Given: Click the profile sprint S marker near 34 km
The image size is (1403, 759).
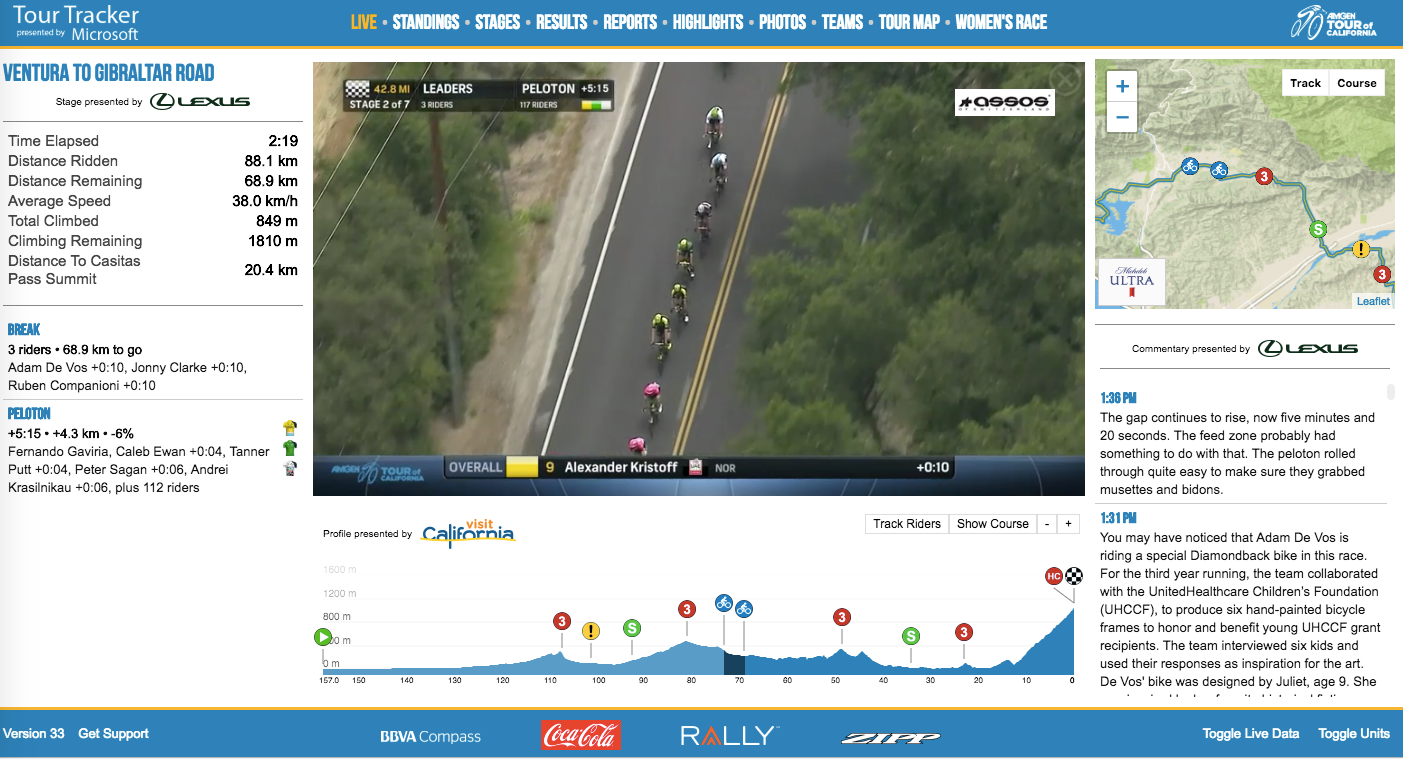Looking at the screenshot, I should [910, 636].
